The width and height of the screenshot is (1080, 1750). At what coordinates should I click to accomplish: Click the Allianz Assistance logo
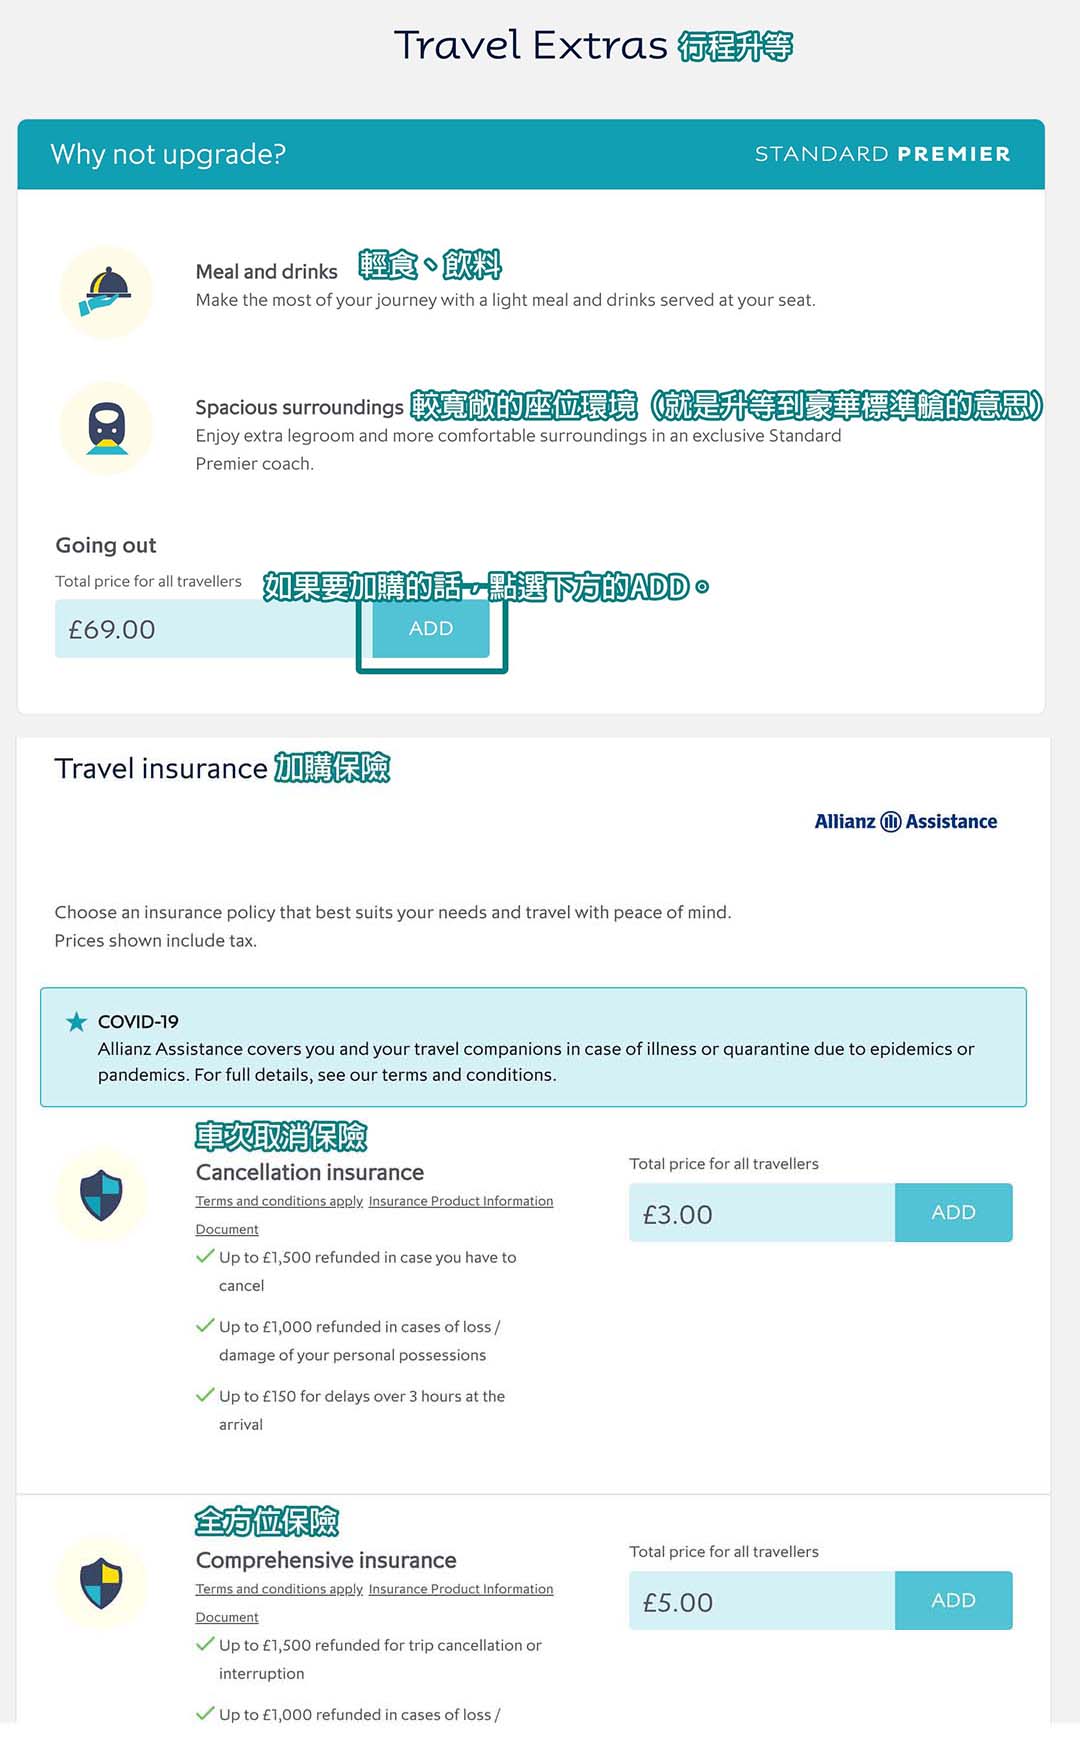click(905, 822)
